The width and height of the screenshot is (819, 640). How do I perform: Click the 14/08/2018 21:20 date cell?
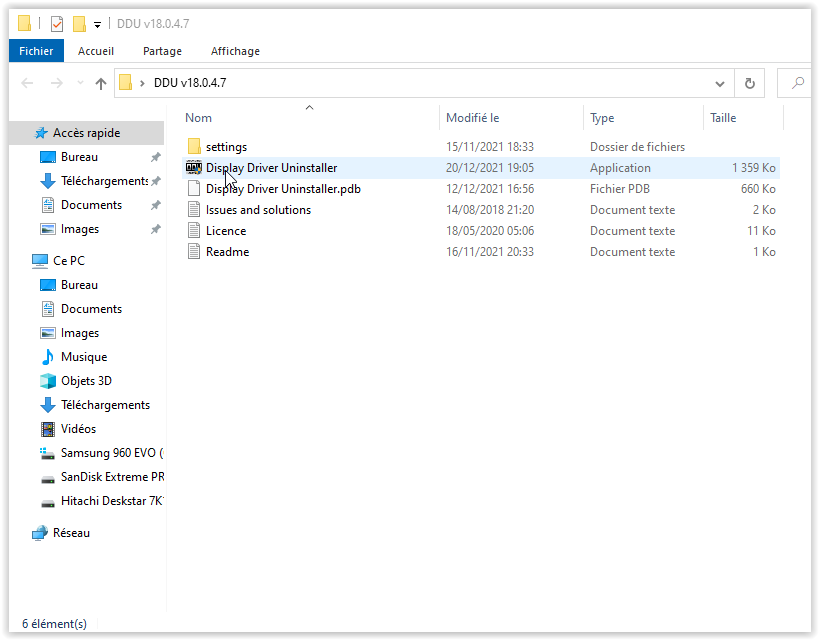click(x=489, y=210)
